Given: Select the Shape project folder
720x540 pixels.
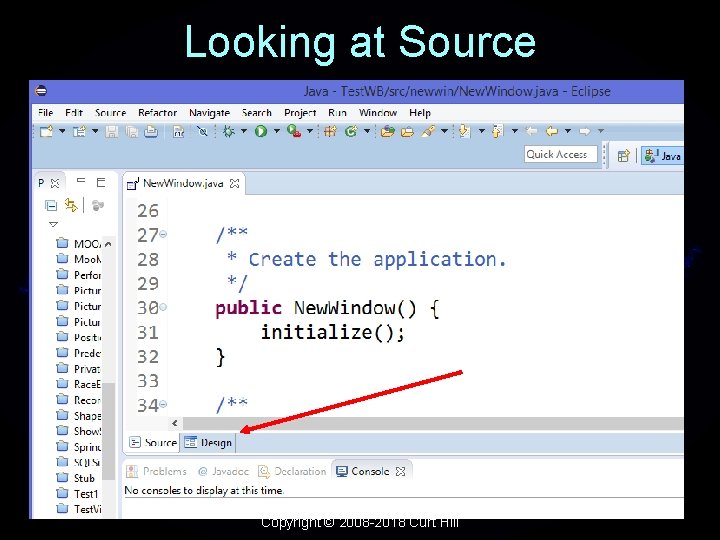Looking at the screenshot, I should point(78,416).
